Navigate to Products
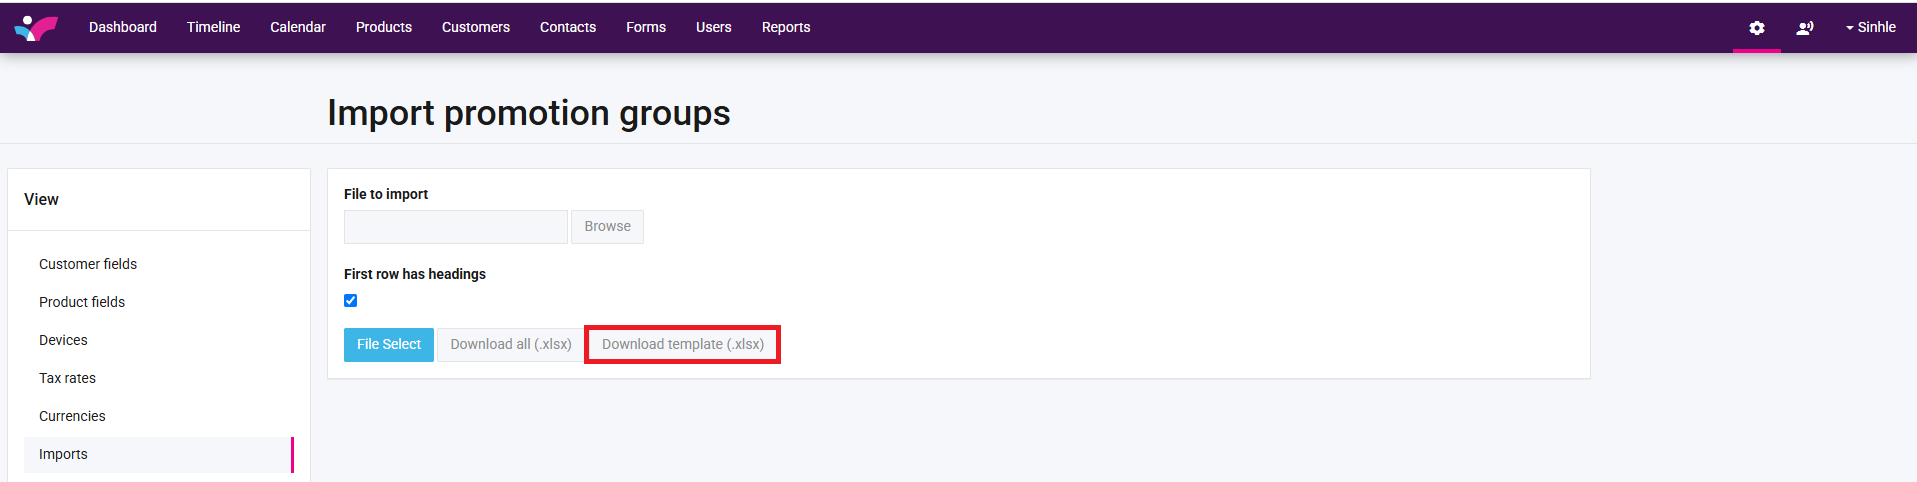Screen dimensions: 1917x482 pos(384,28)
